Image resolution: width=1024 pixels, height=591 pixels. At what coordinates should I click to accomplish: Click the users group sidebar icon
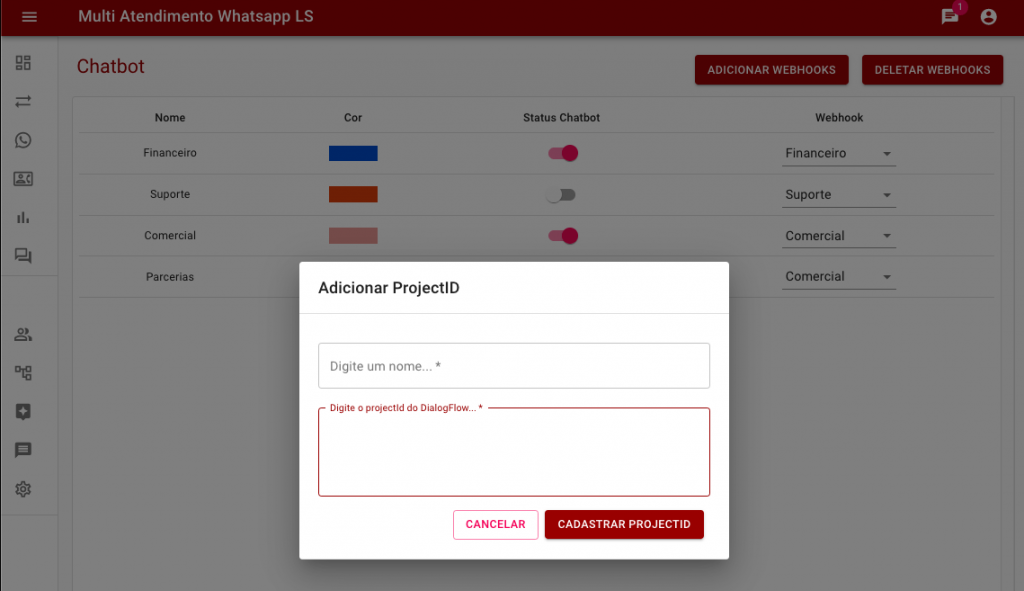[x=23, y=334]
